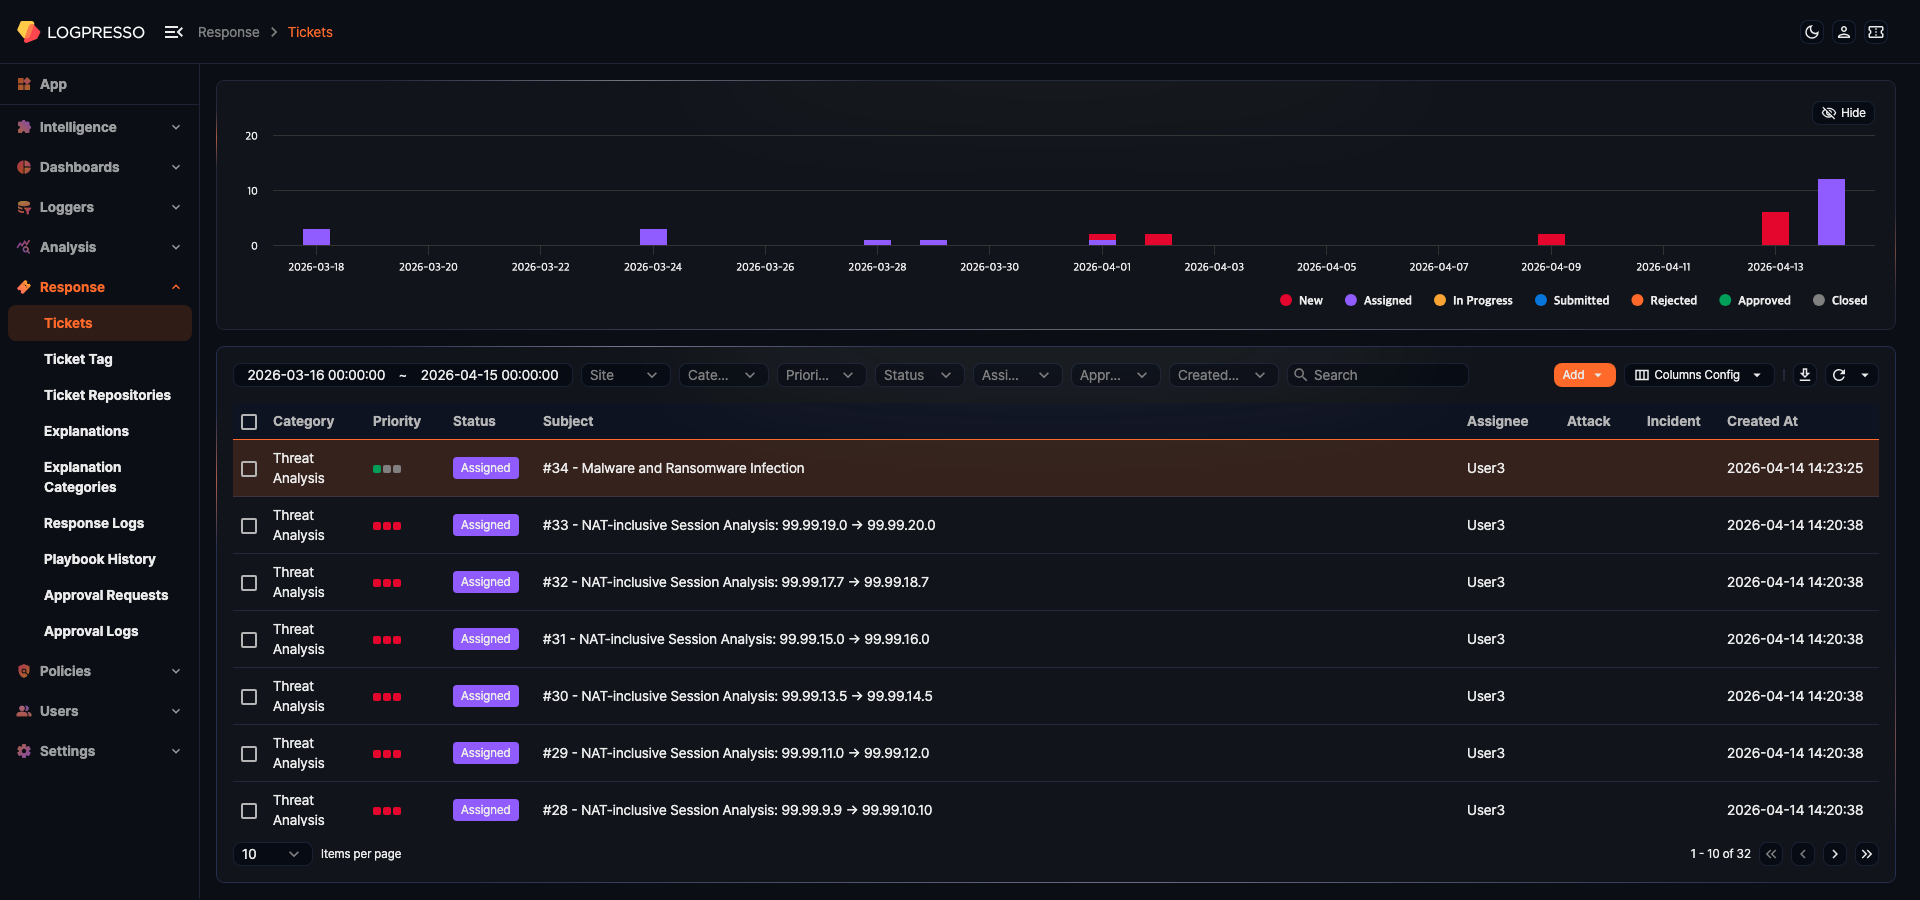Image resolution: width=1920 pixels, height=900 pixels.
Task: Change the items per page dropdown
Action: 270,854
